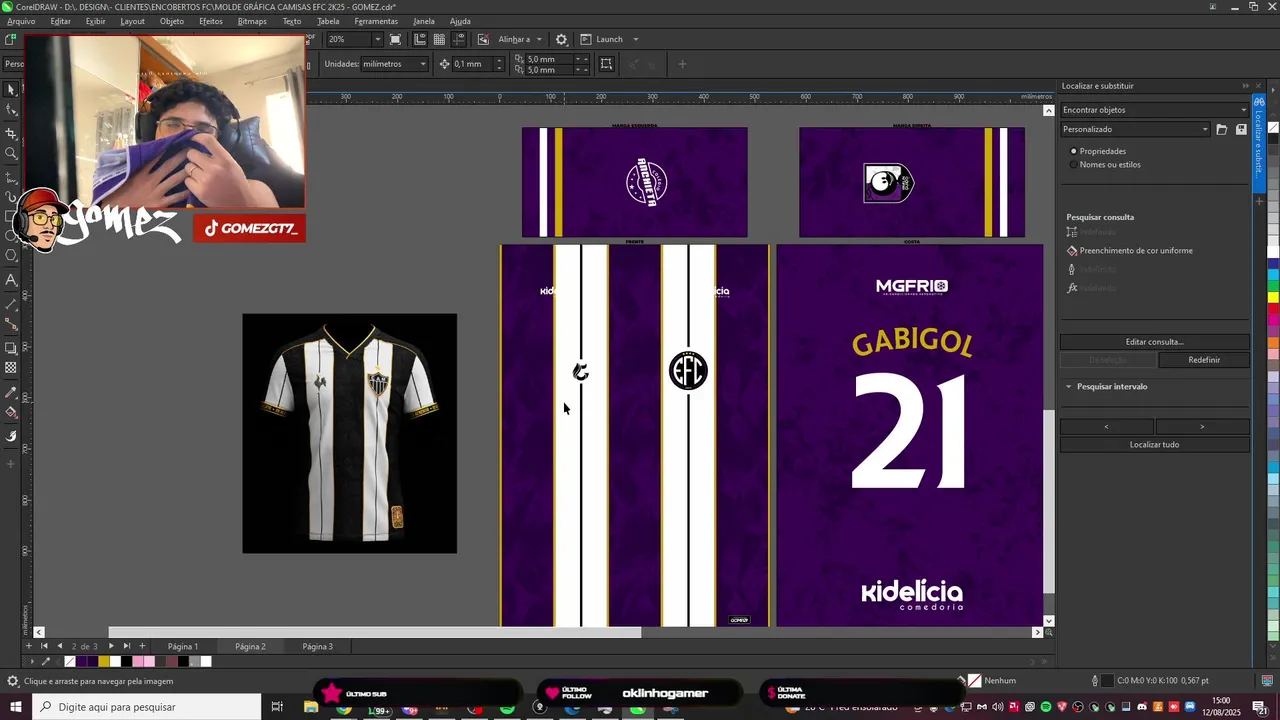1280x720 pixels.
Task: Select the Nomes ou estilos radio button
Action: (x=1074, y=164)
